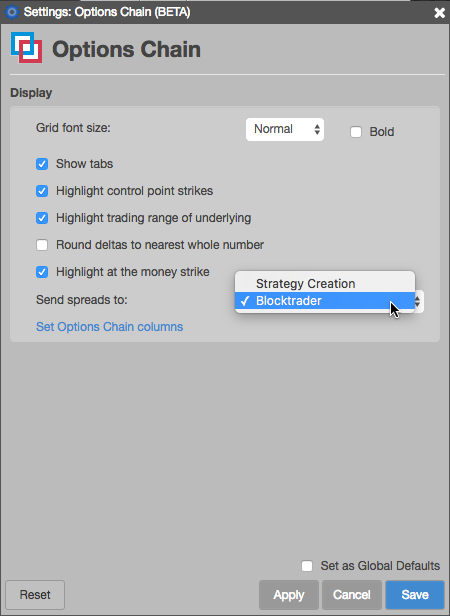Click the stepper arrows on Grid font size

(x=317, y=129)
